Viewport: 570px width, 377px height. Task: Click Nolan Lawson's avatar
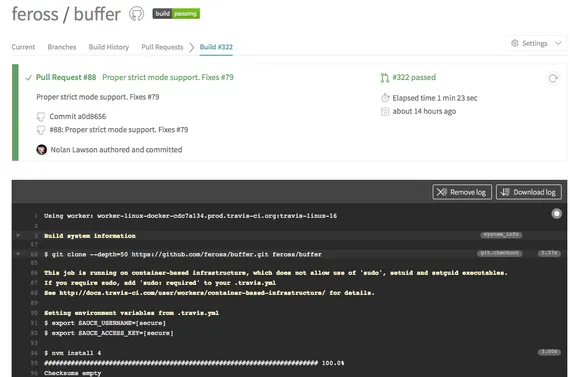pyautogui.click(x=41, y=149)
